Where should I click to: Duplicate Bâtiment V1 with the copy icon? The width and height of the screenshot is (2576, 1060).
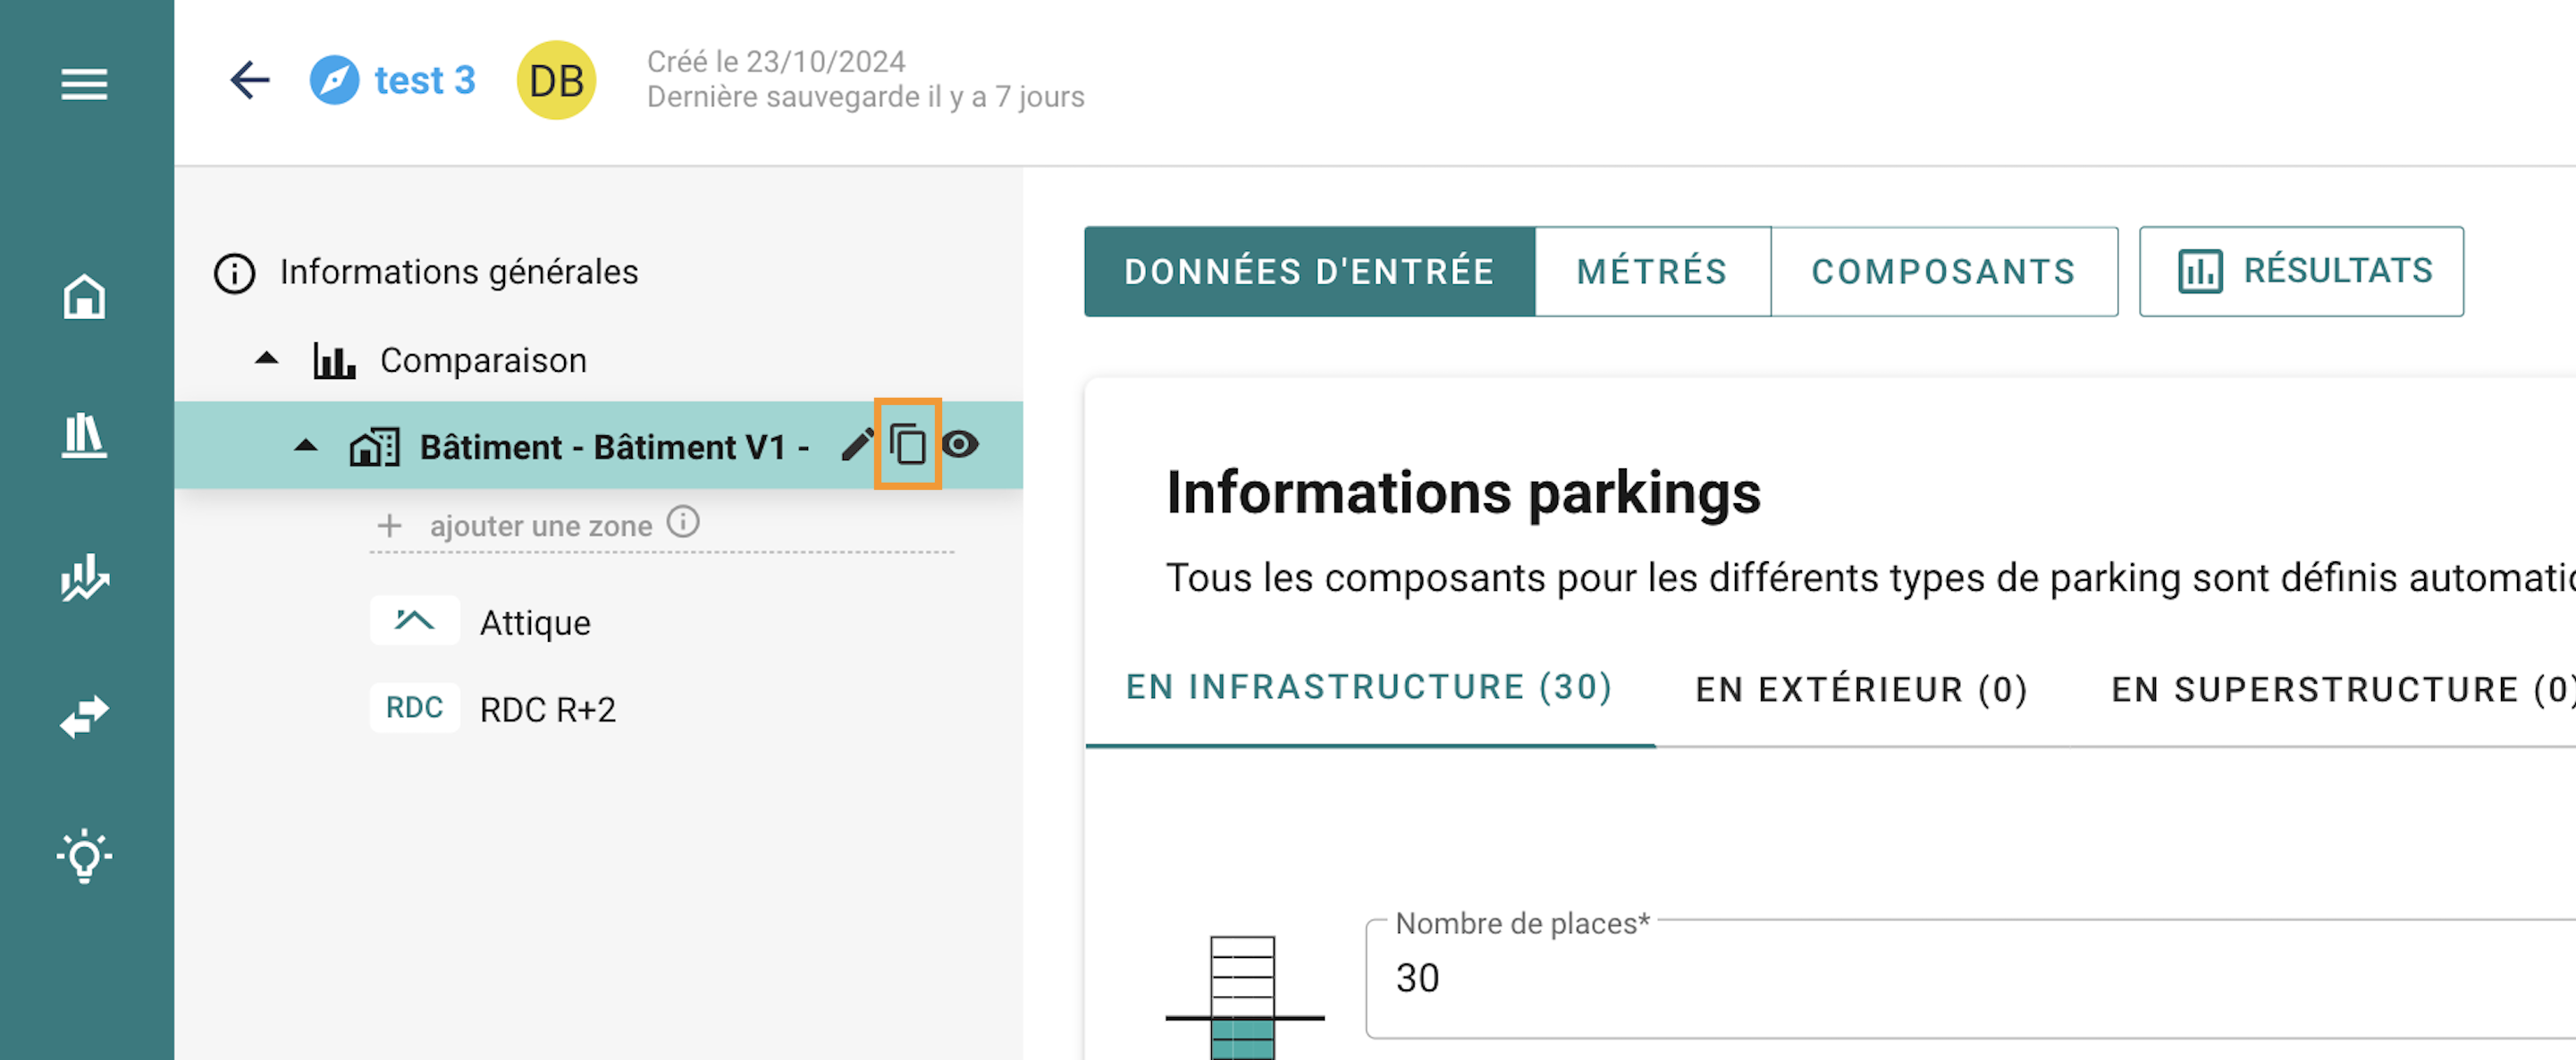pyautogui.click(x=908, y=445)
